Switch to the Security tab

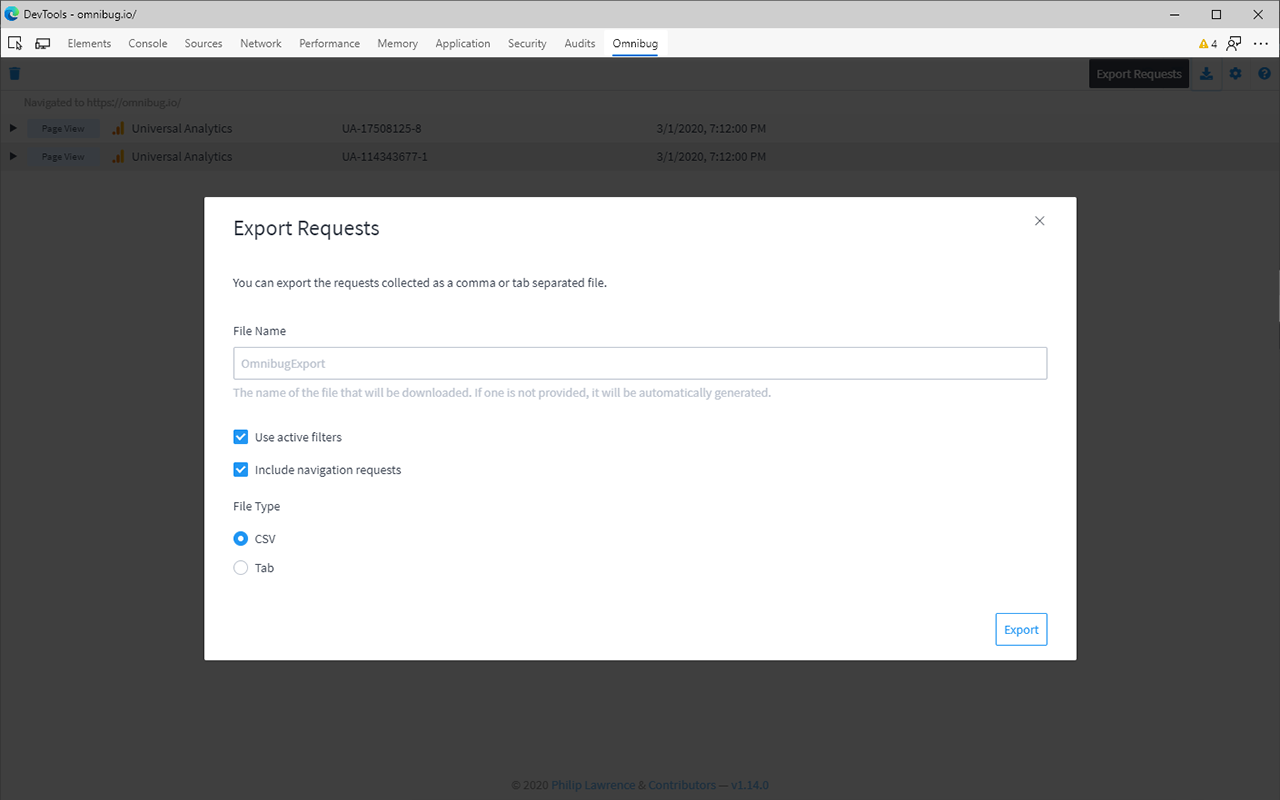pos(527,44)
